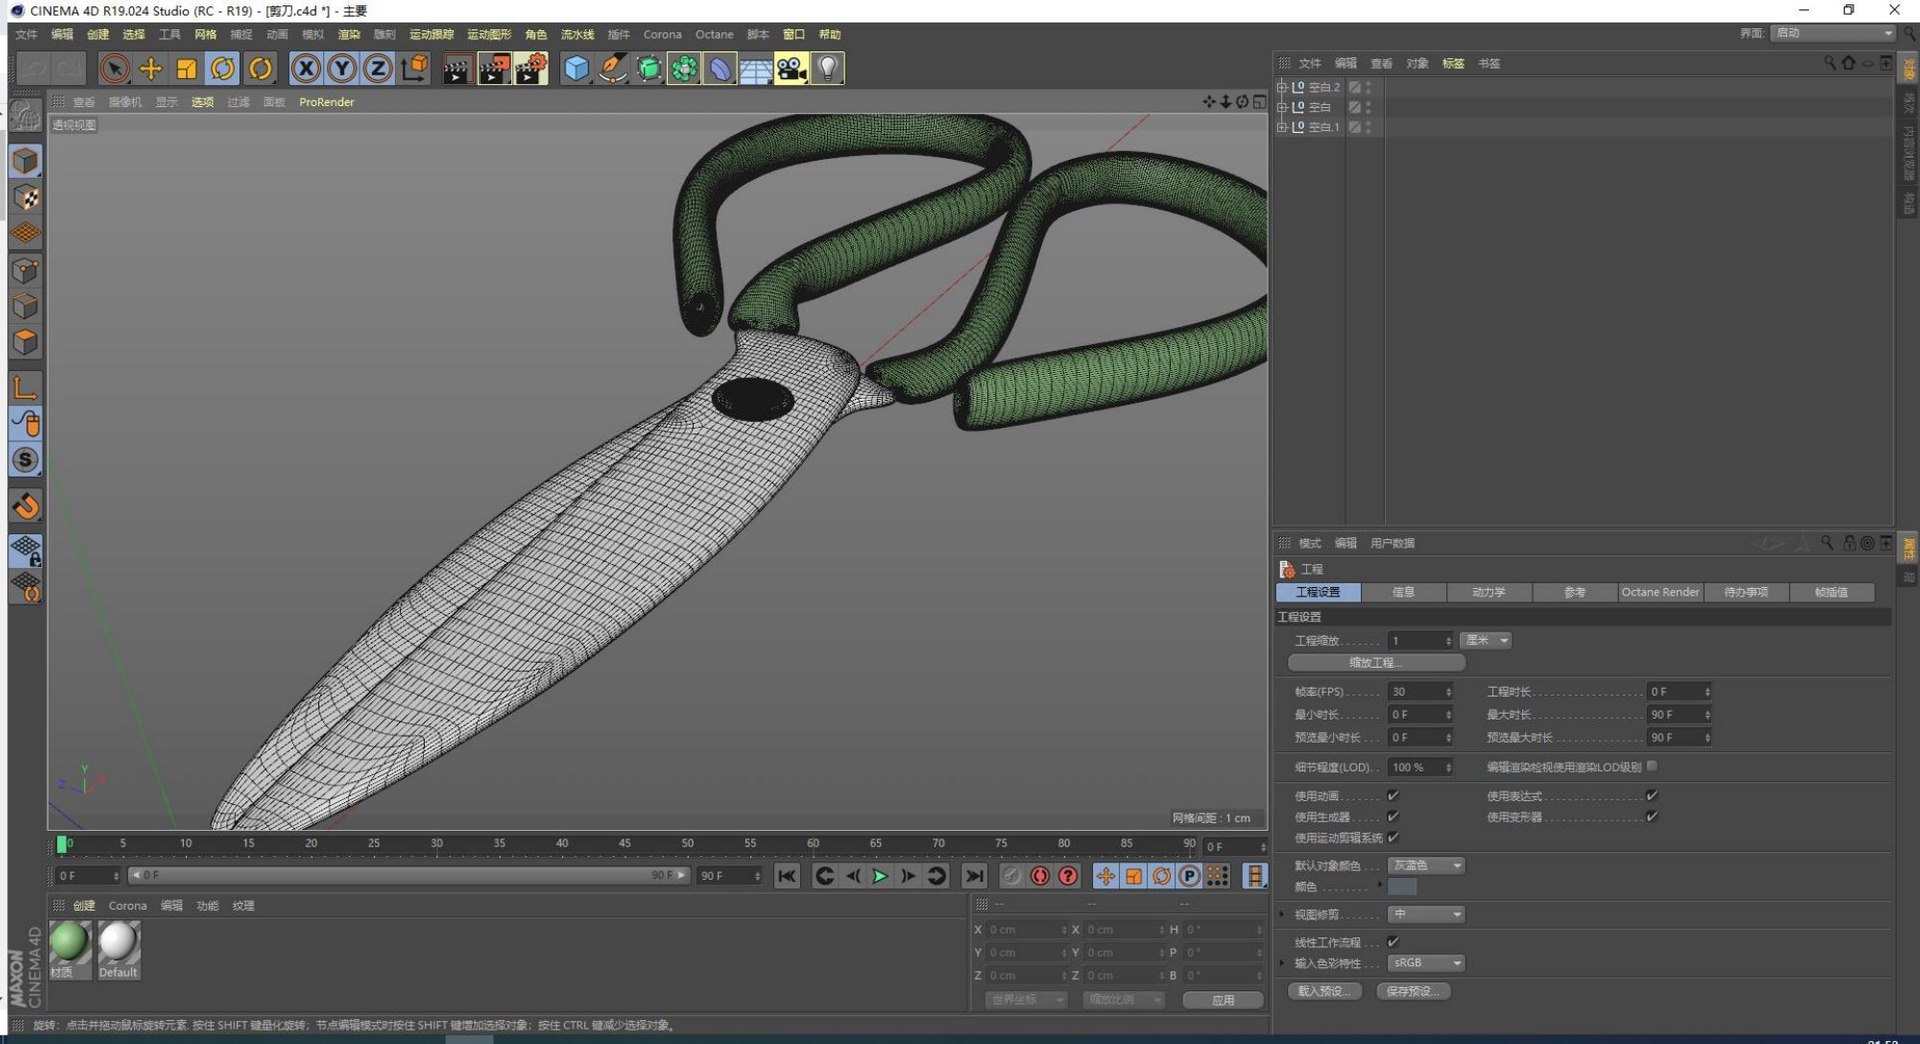Expand the 空白.2 object in the tree
The width and height of the screenshot is (1920, 1044).
[x=1282, y=87]
